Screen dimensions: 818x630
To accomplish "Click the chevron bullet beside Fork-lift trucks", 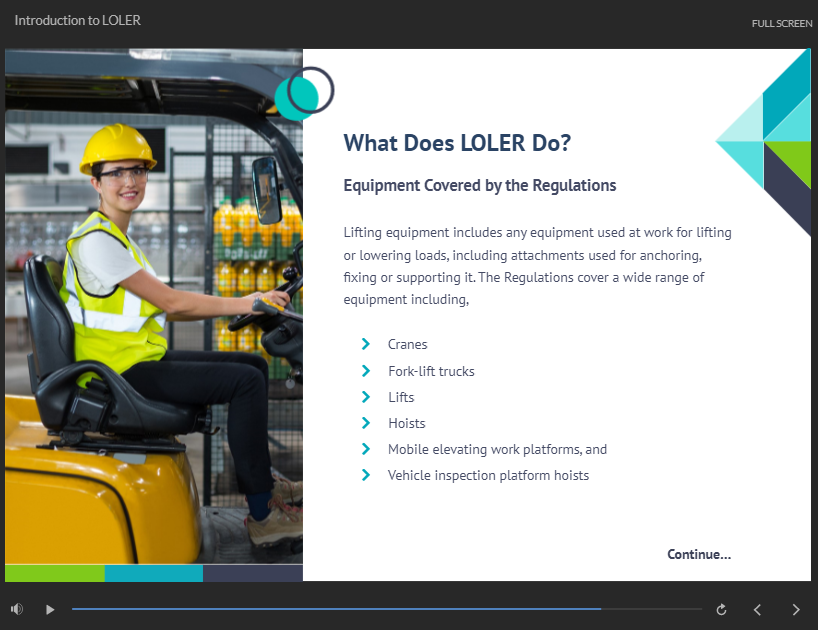I will pyautogui.click(x=366, y=371).
